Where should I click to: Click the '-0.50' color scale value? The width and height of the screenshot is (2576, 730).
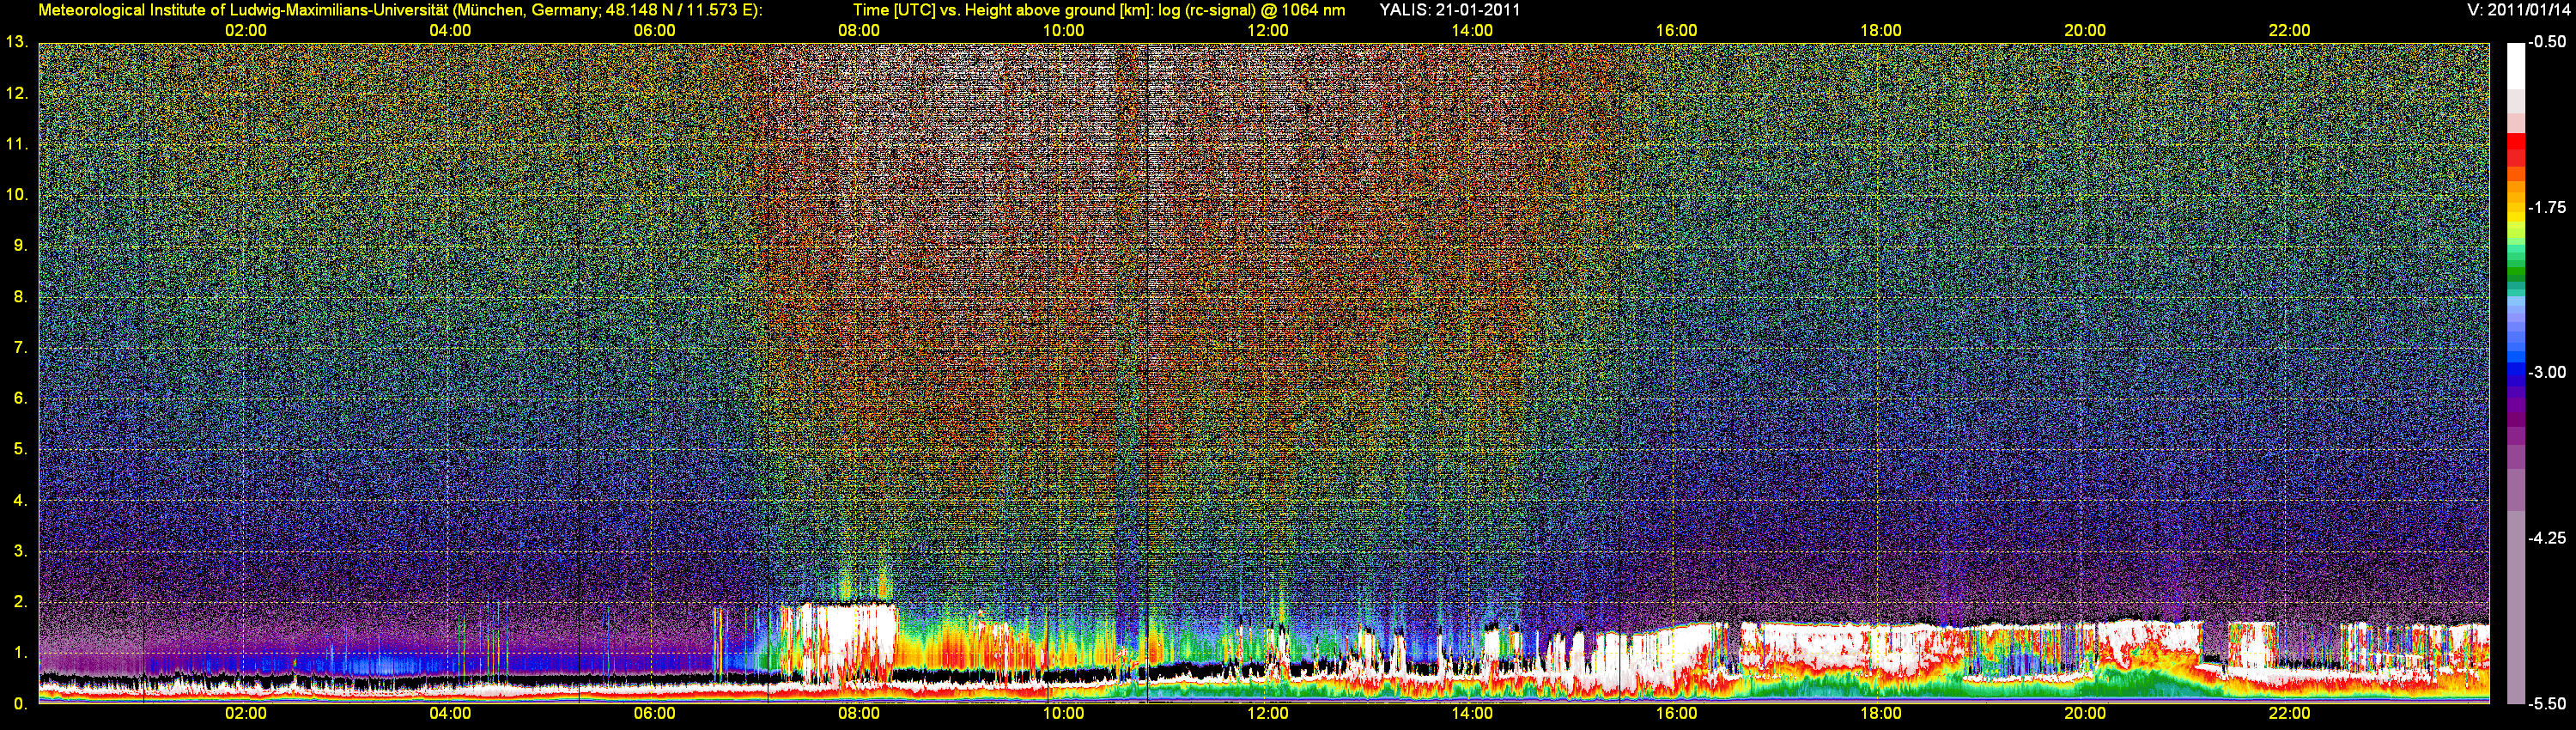[2546, 42]
